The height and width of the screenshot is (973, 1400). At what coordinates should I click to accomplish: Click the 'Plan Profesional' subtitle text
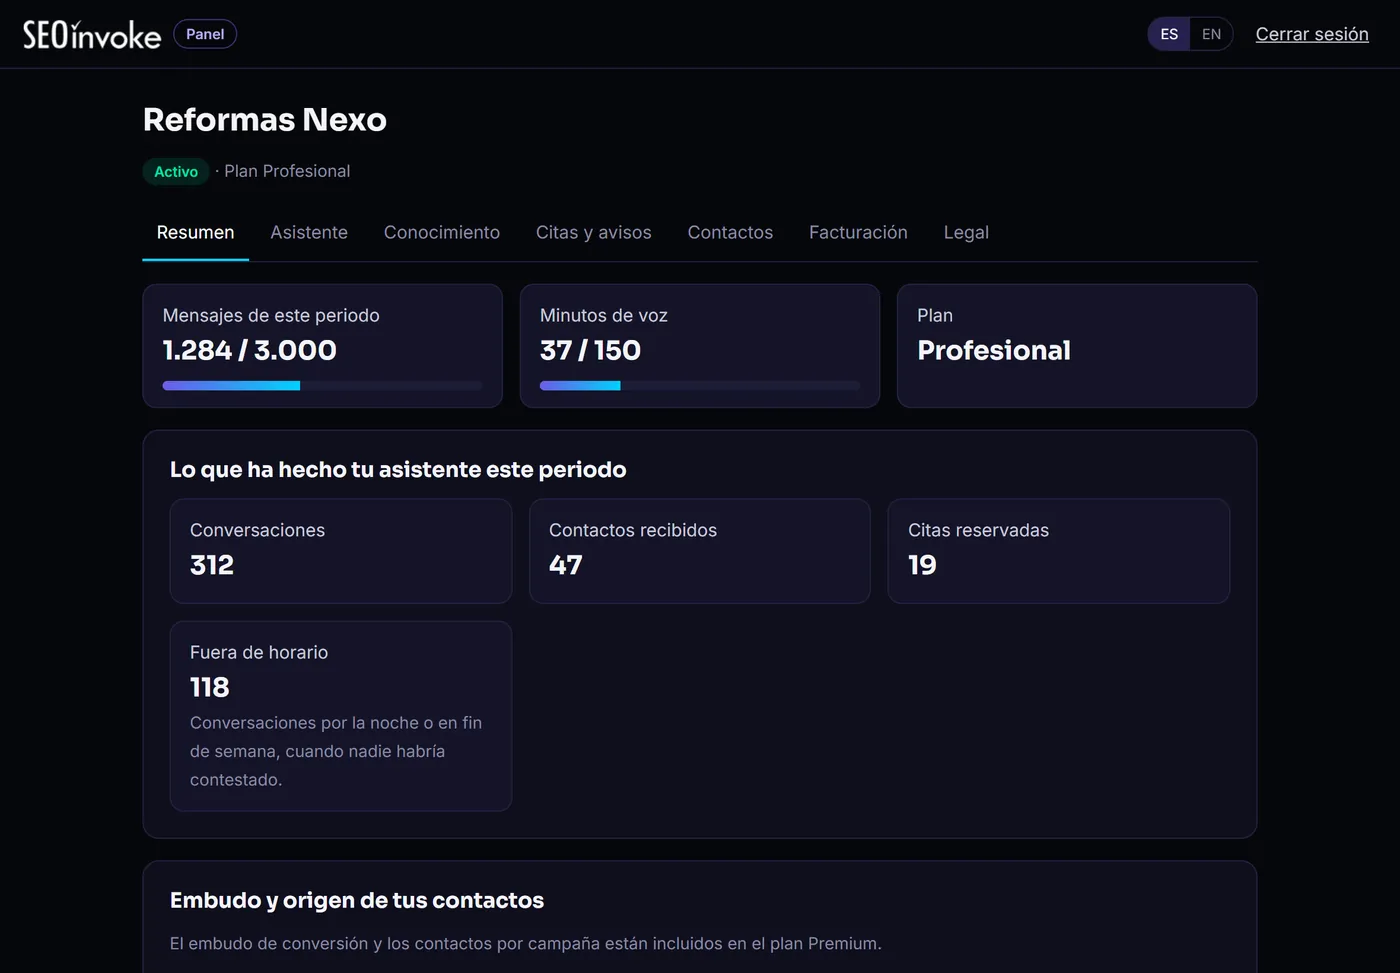point(287,171)
